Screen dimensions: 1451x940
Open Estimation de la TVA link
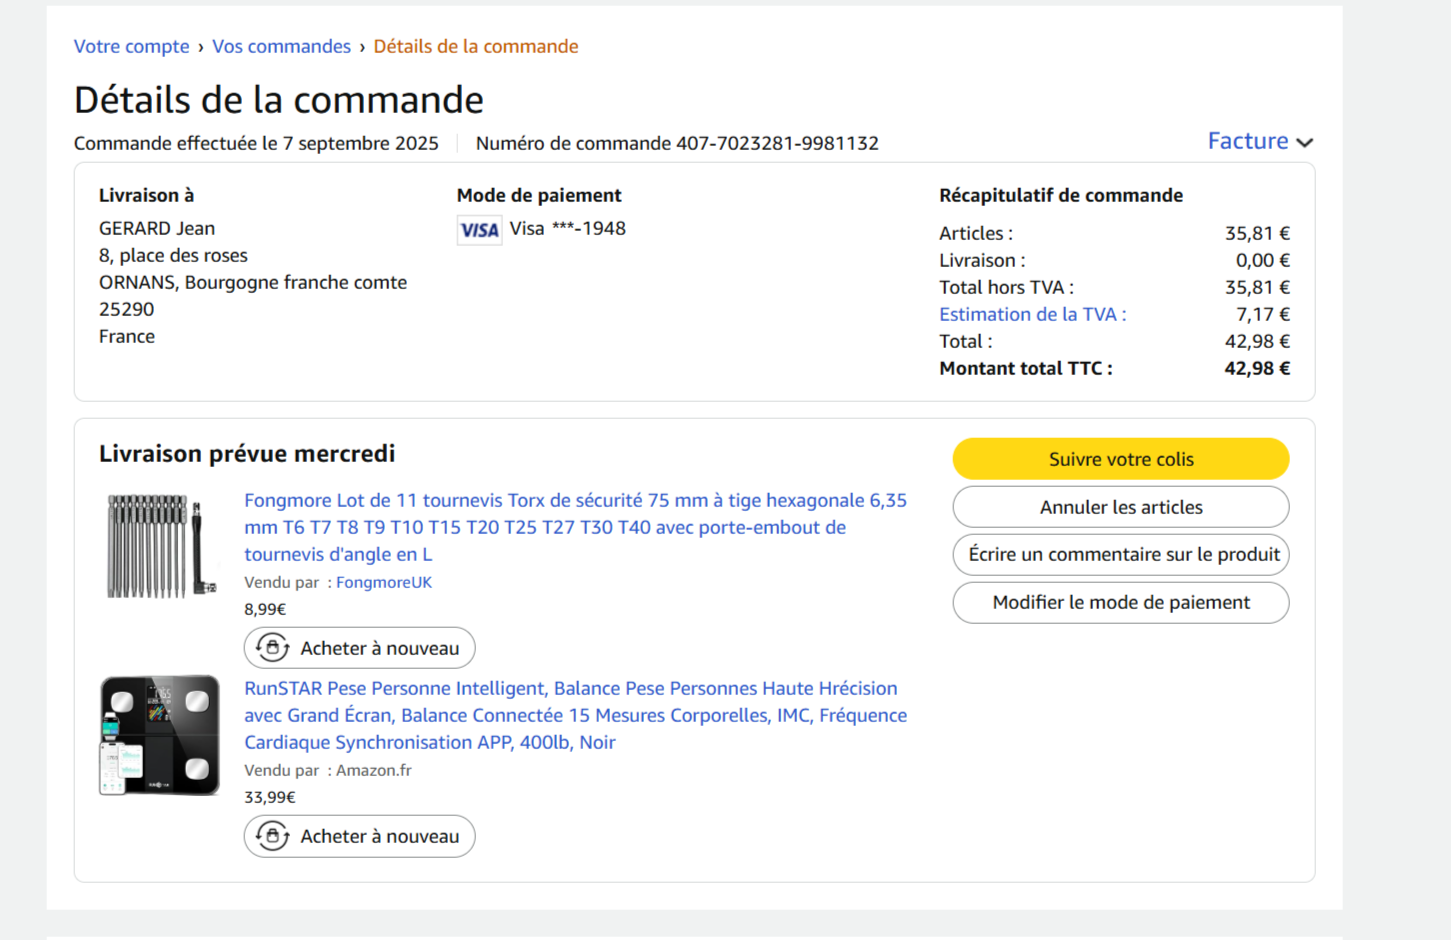coord(1032,314)
